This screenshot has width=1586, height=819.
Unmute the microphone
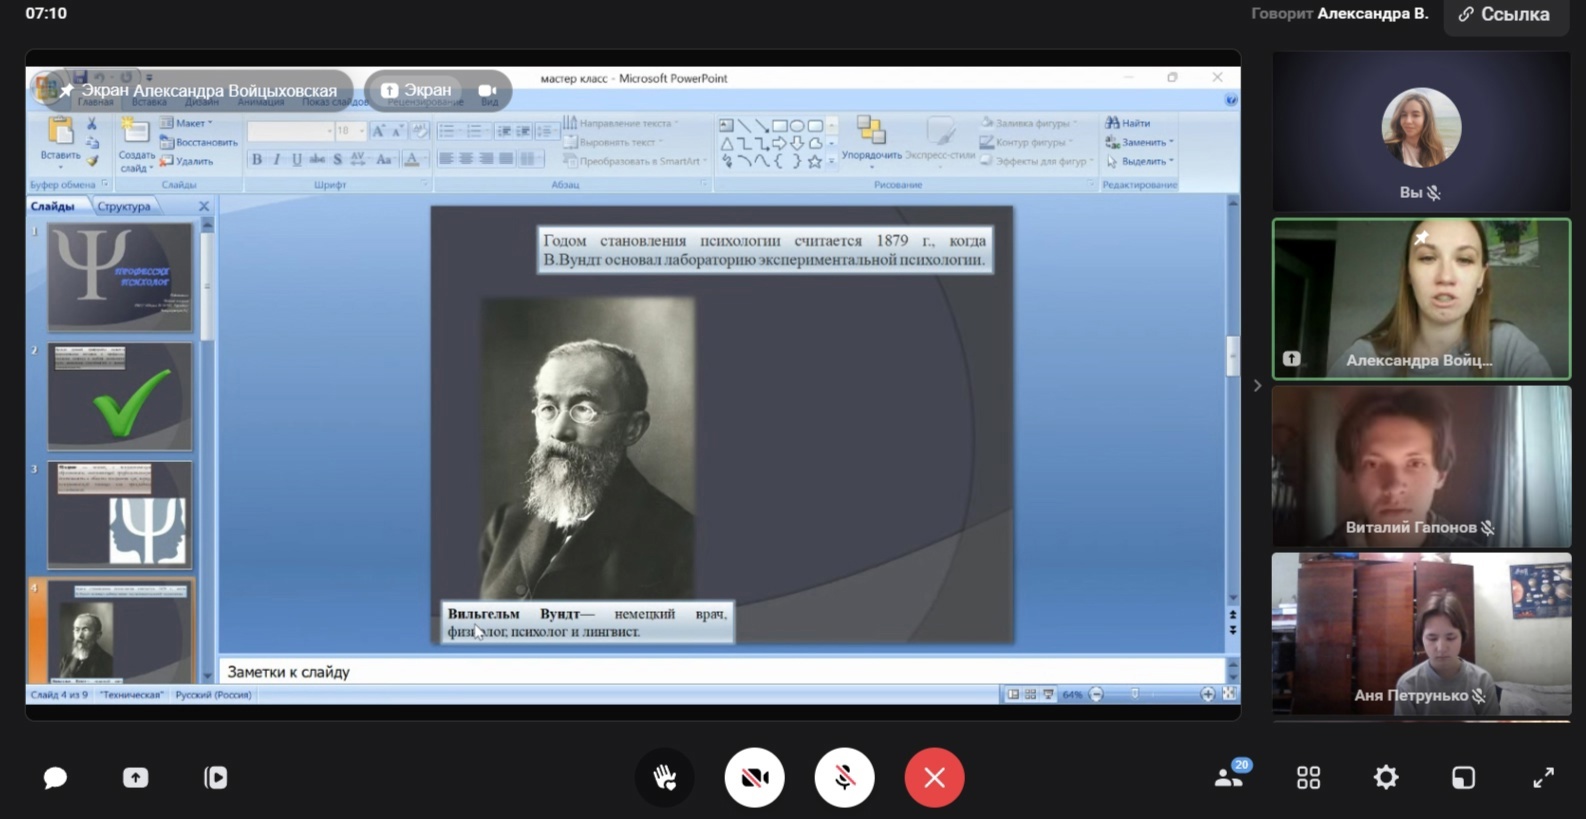click(845, 777)
